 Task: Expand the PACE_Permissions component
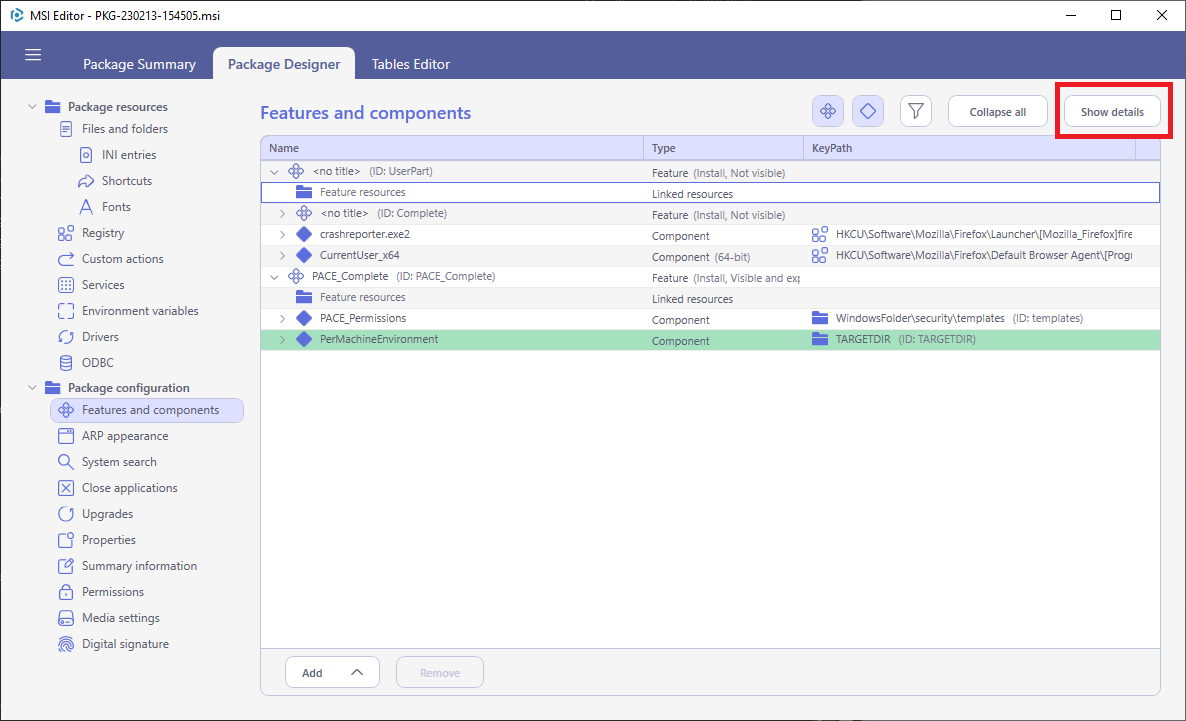(x=282, y=319)
